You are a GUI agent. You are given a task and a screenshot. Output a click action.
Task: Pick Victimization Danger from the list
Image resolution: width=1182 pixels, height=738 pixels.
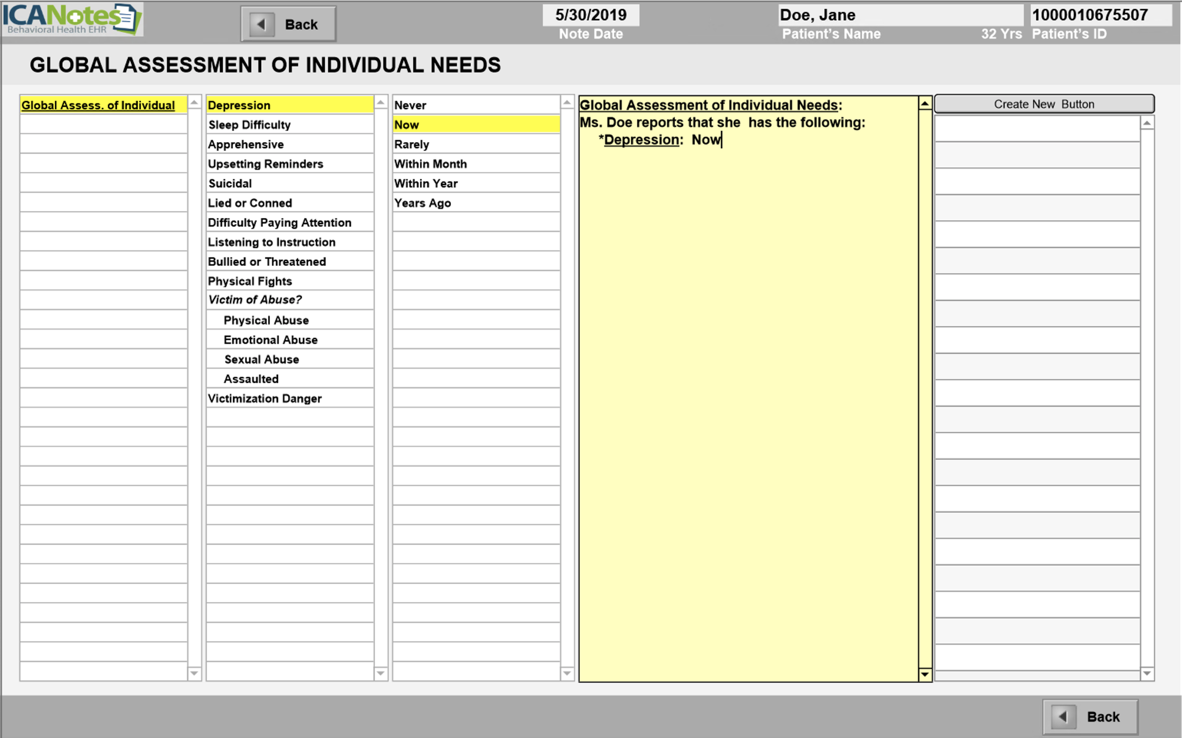[x=265, y=399]
